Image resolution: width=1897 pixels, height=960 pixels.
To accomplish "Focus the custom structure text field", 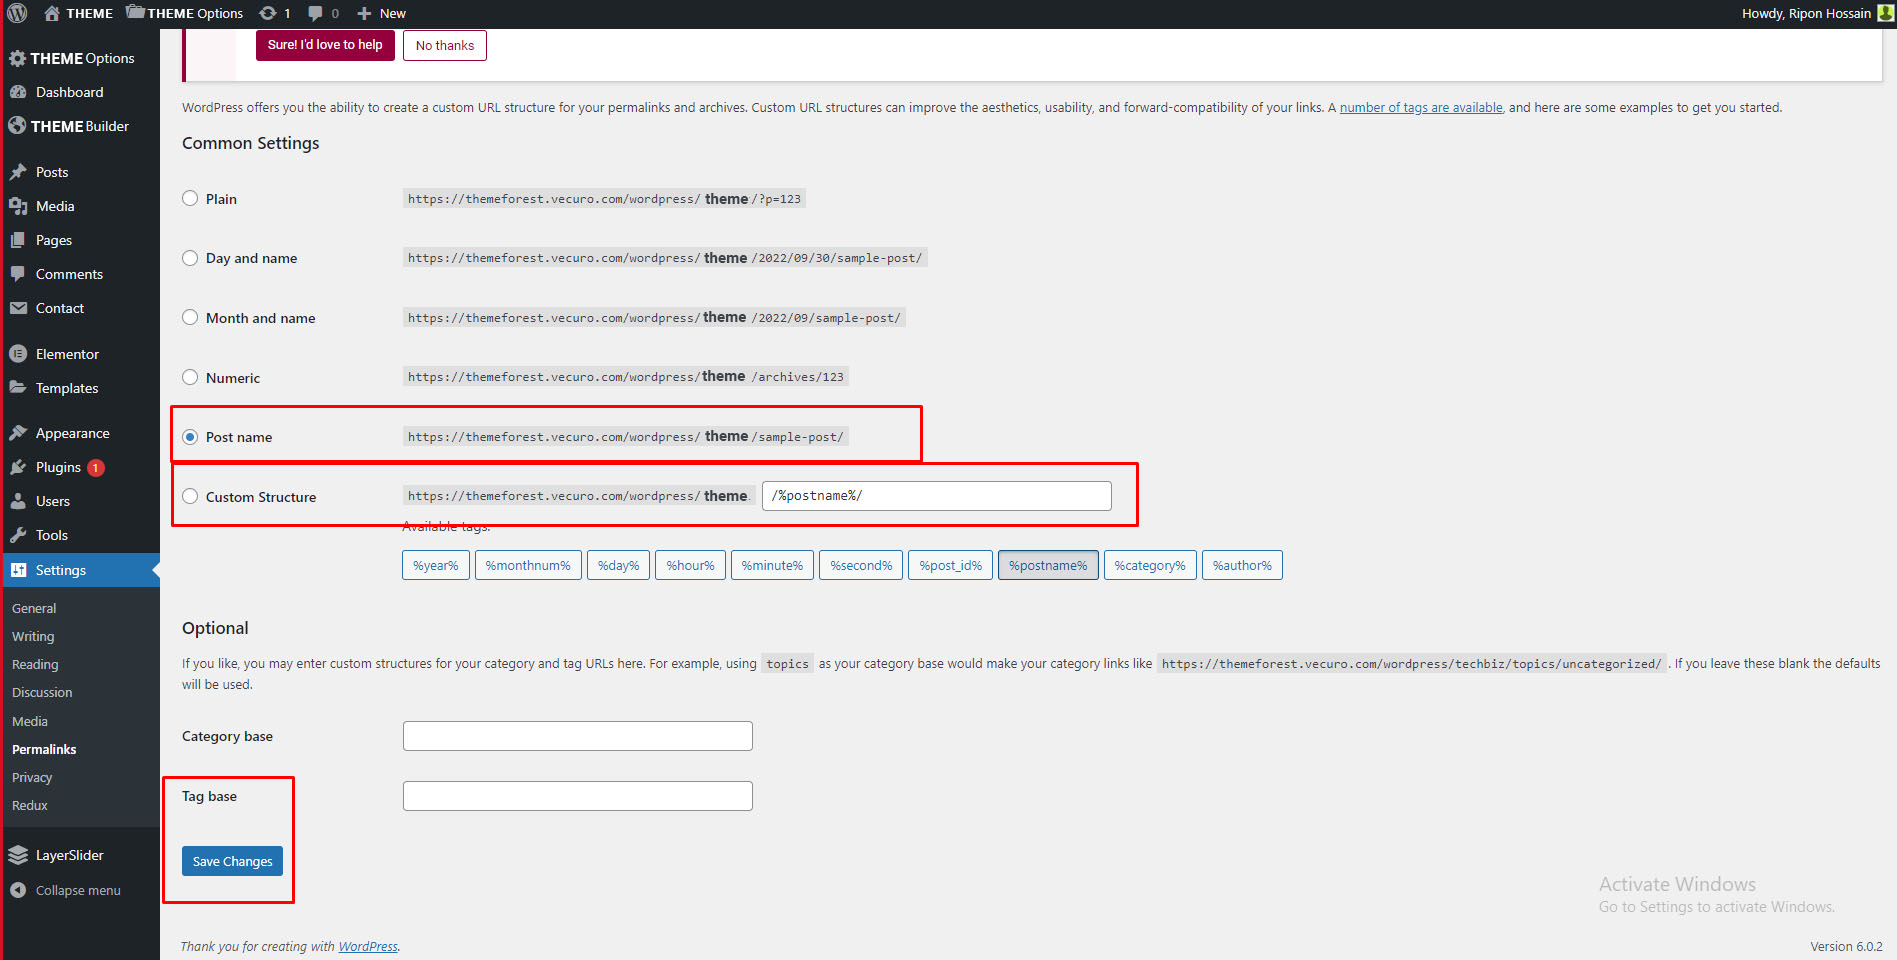I will pos(937,496).
